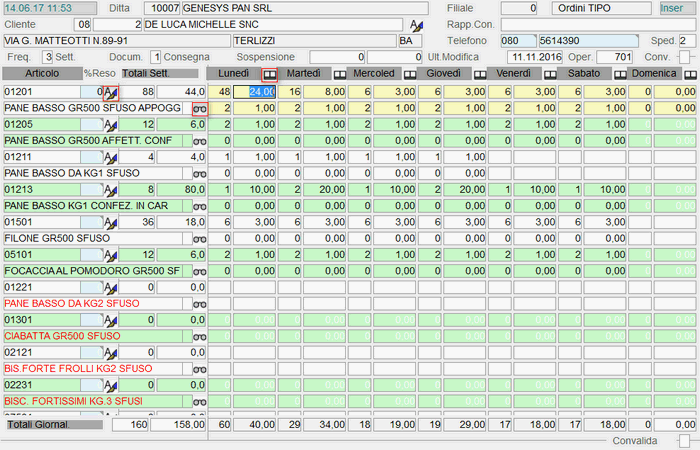Tick the Convalida checkbox

683,441
